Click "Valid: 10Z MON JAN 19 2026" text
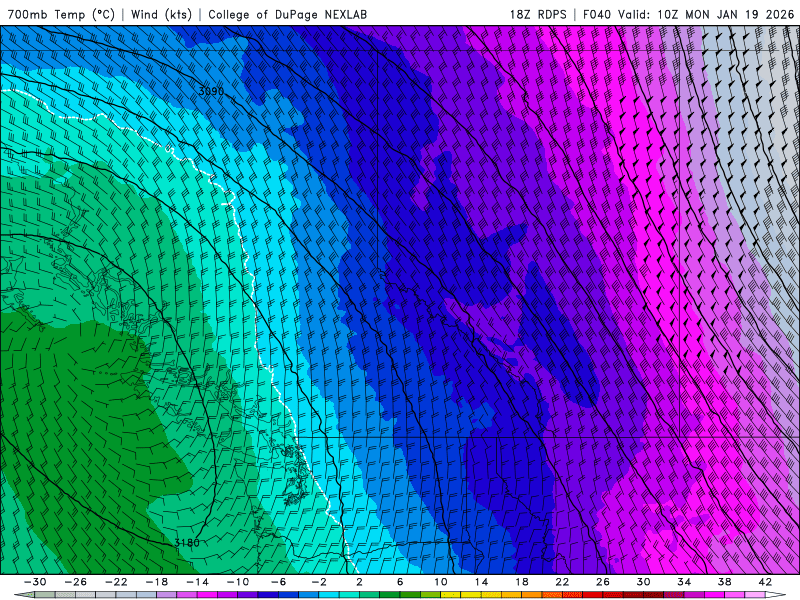This screenshot has width=800, height=600. click(x=706, y=14)
